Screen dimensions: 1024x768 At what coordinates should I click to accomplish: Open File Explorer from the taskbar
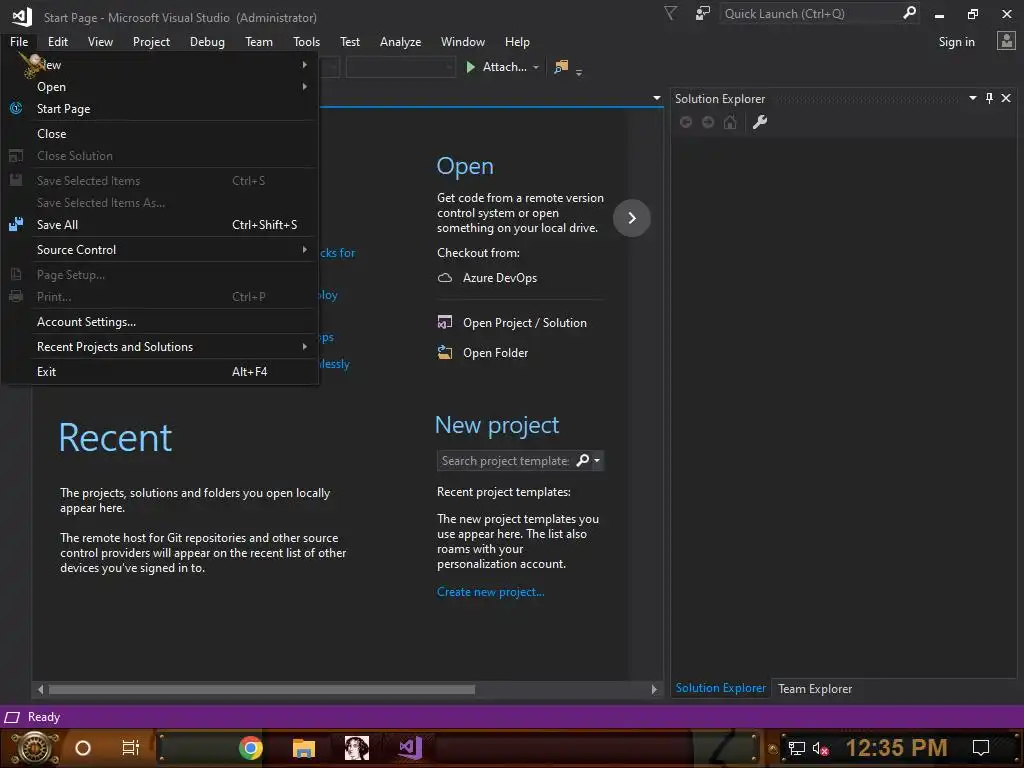tap(304, 748)
